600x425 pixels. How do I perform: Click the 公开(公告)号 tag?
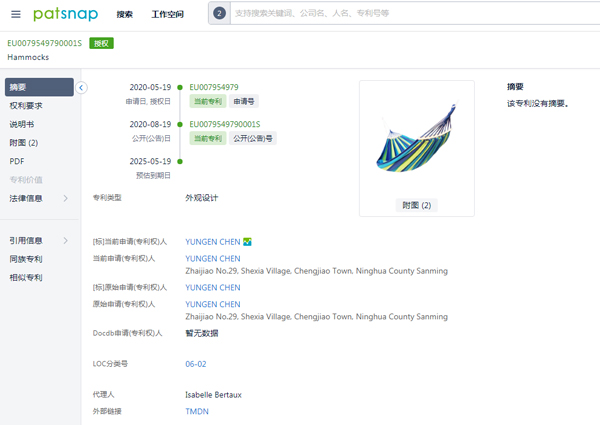(x=253, y=138)
